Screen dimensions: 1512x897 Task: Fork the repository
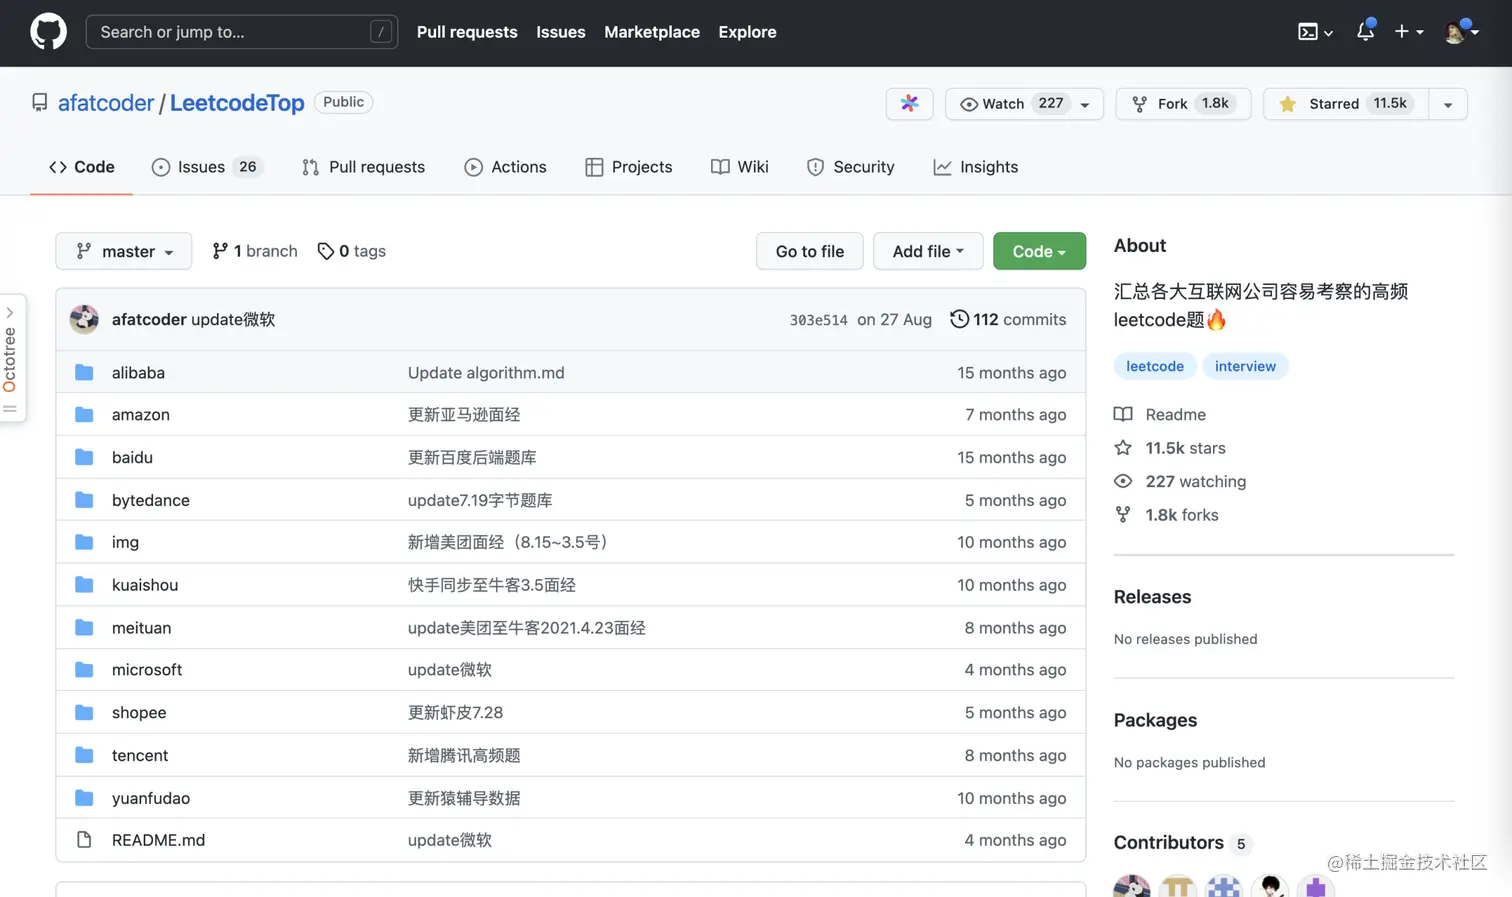coord(1183,104)
